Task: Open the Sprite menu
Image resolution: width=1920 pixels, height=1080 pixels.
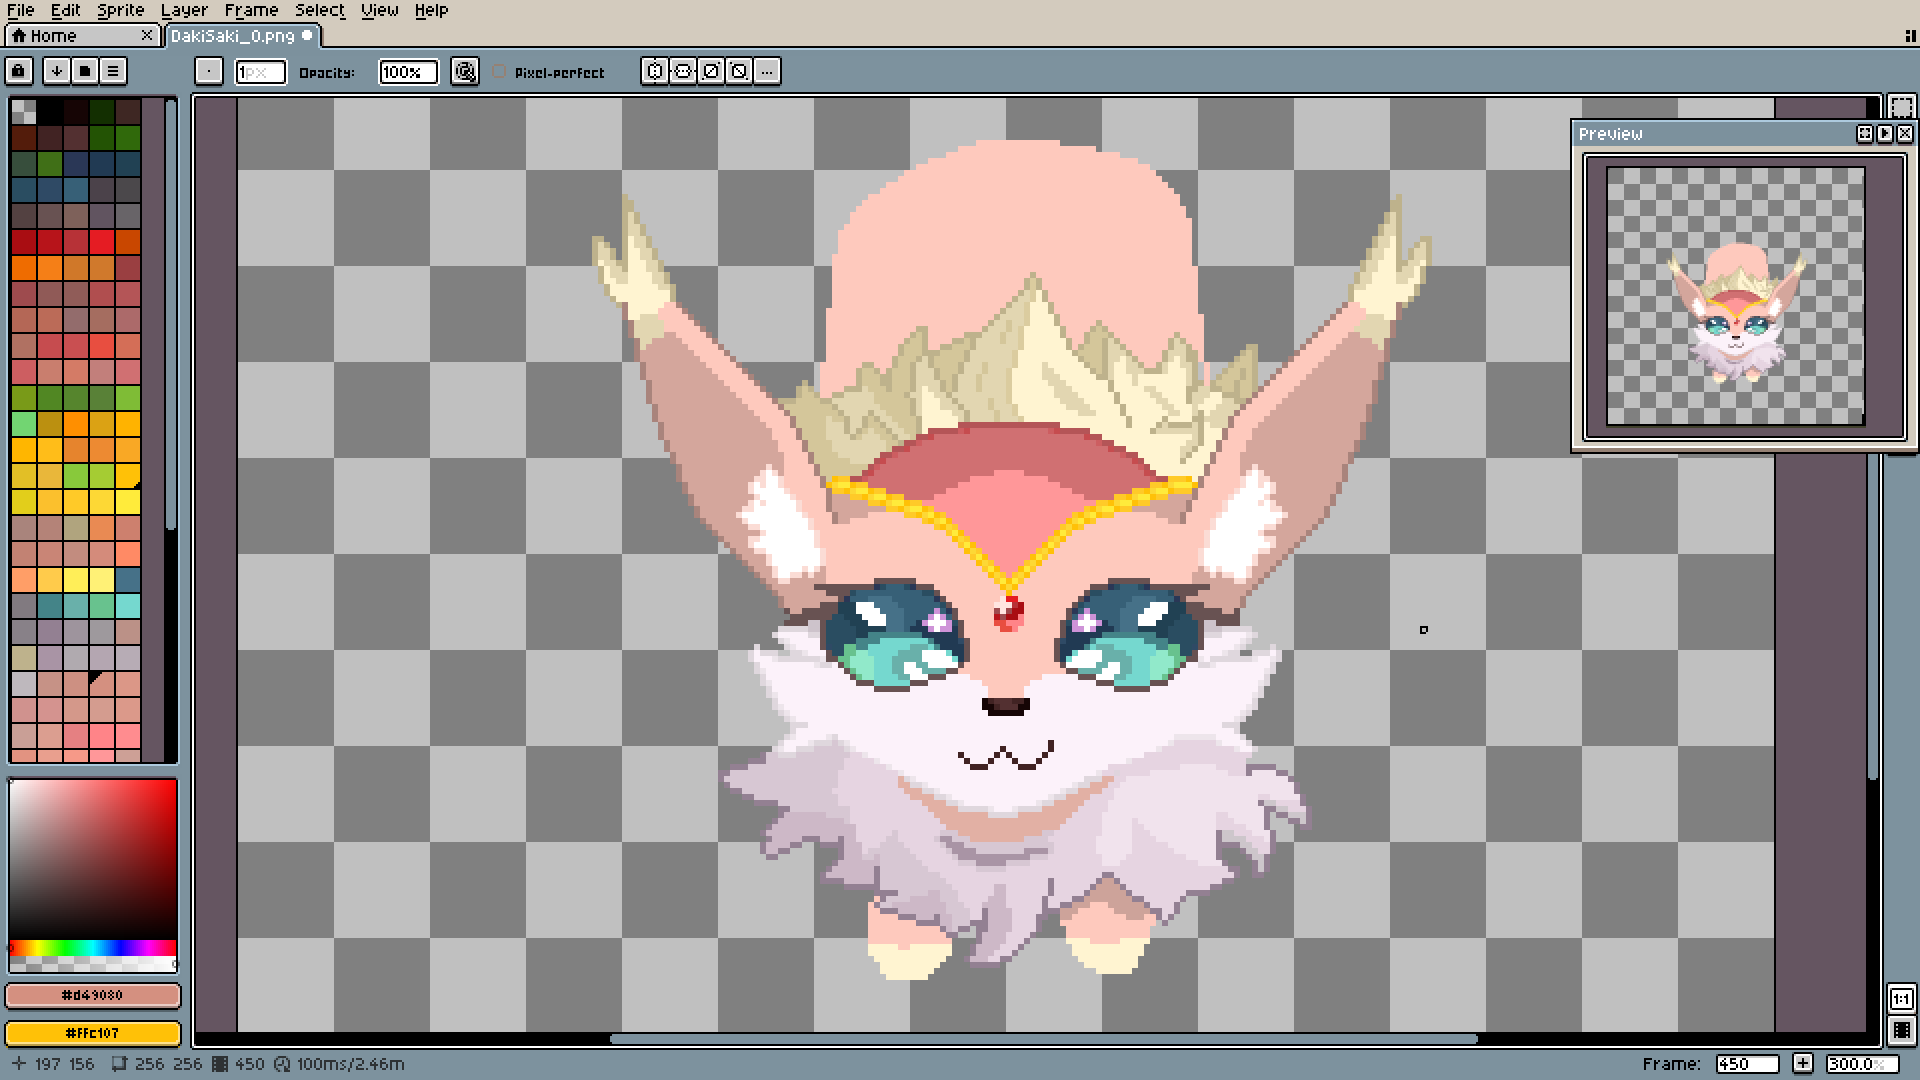Action: pyautogui.click(x=120, y=10)
